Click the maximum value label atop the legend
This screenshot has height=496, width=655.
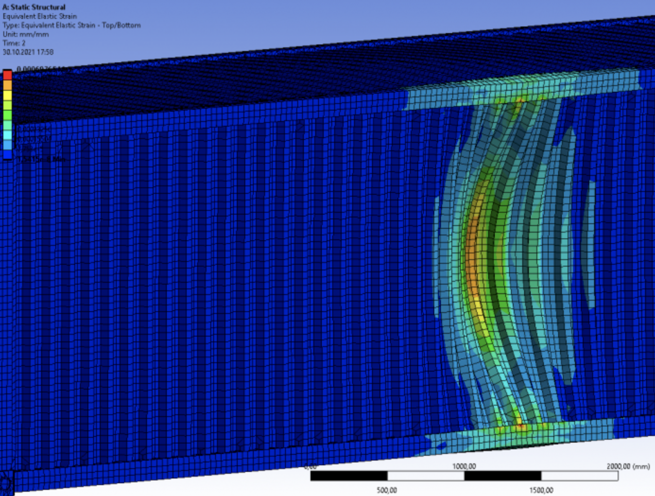pos(40,69)
